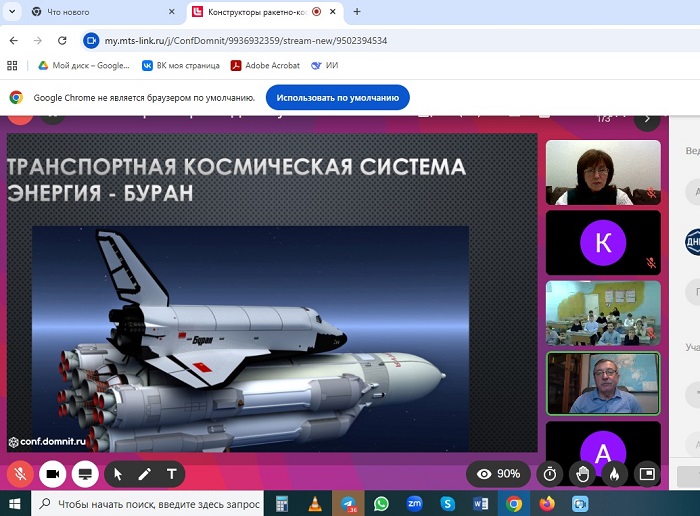Toggle the 90% eye visibility indicator
This screenshot has width=700, height=516.
(498, 473)
